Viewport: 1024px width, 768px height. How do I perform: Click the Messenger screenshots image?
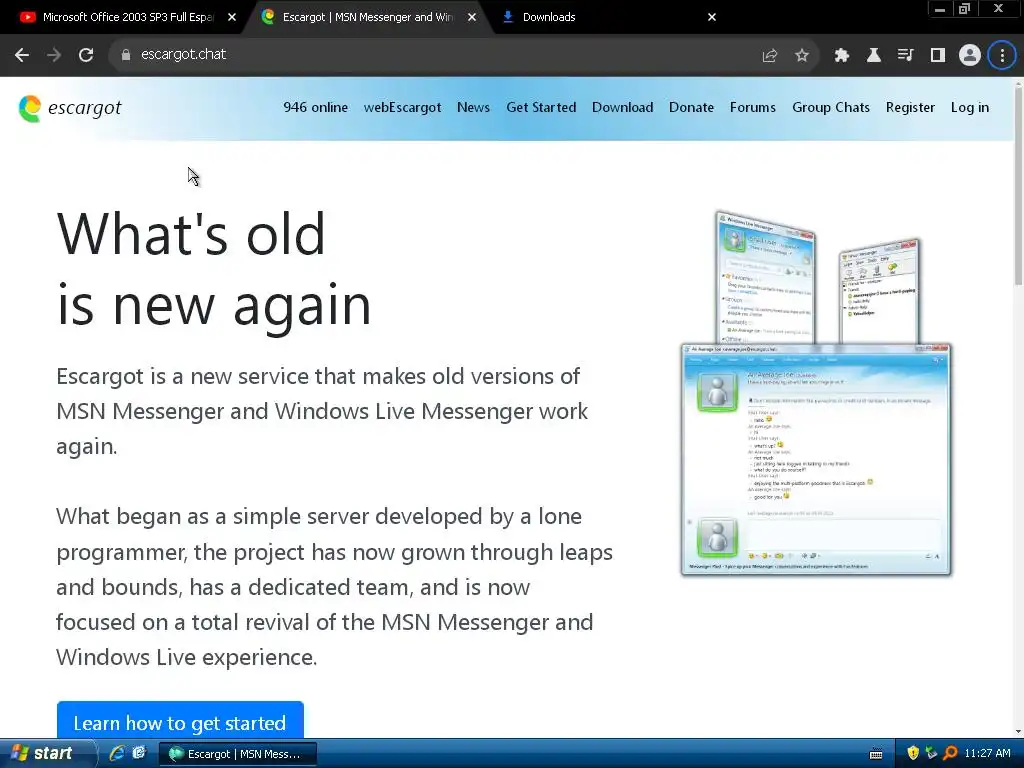pos(816,393)
